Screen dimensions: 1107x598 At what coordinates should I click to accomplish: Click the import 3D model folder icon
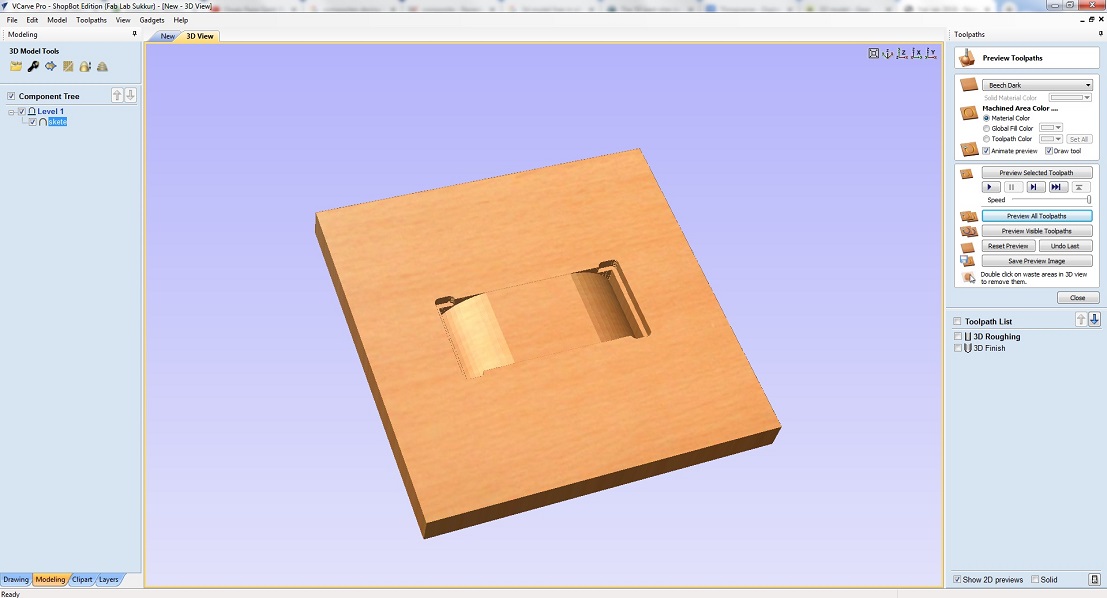[x=16, y=66]
